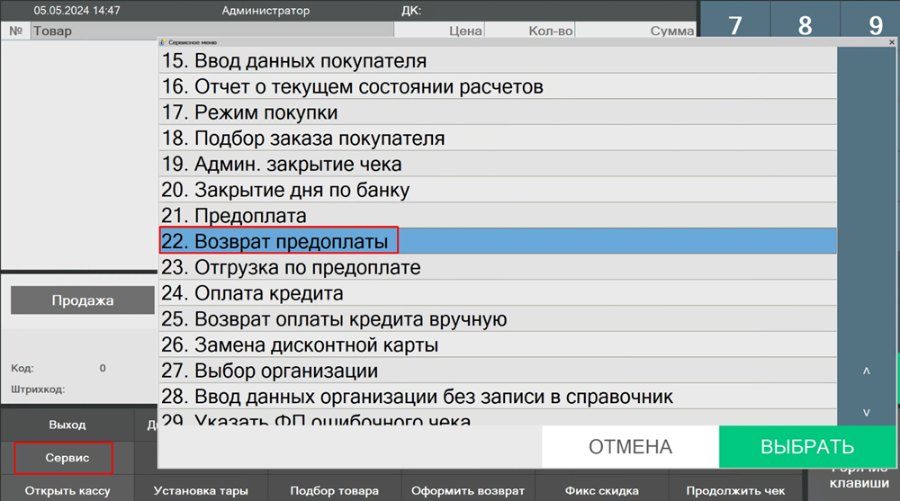Open the горячие клавиши button

(854, 484)
